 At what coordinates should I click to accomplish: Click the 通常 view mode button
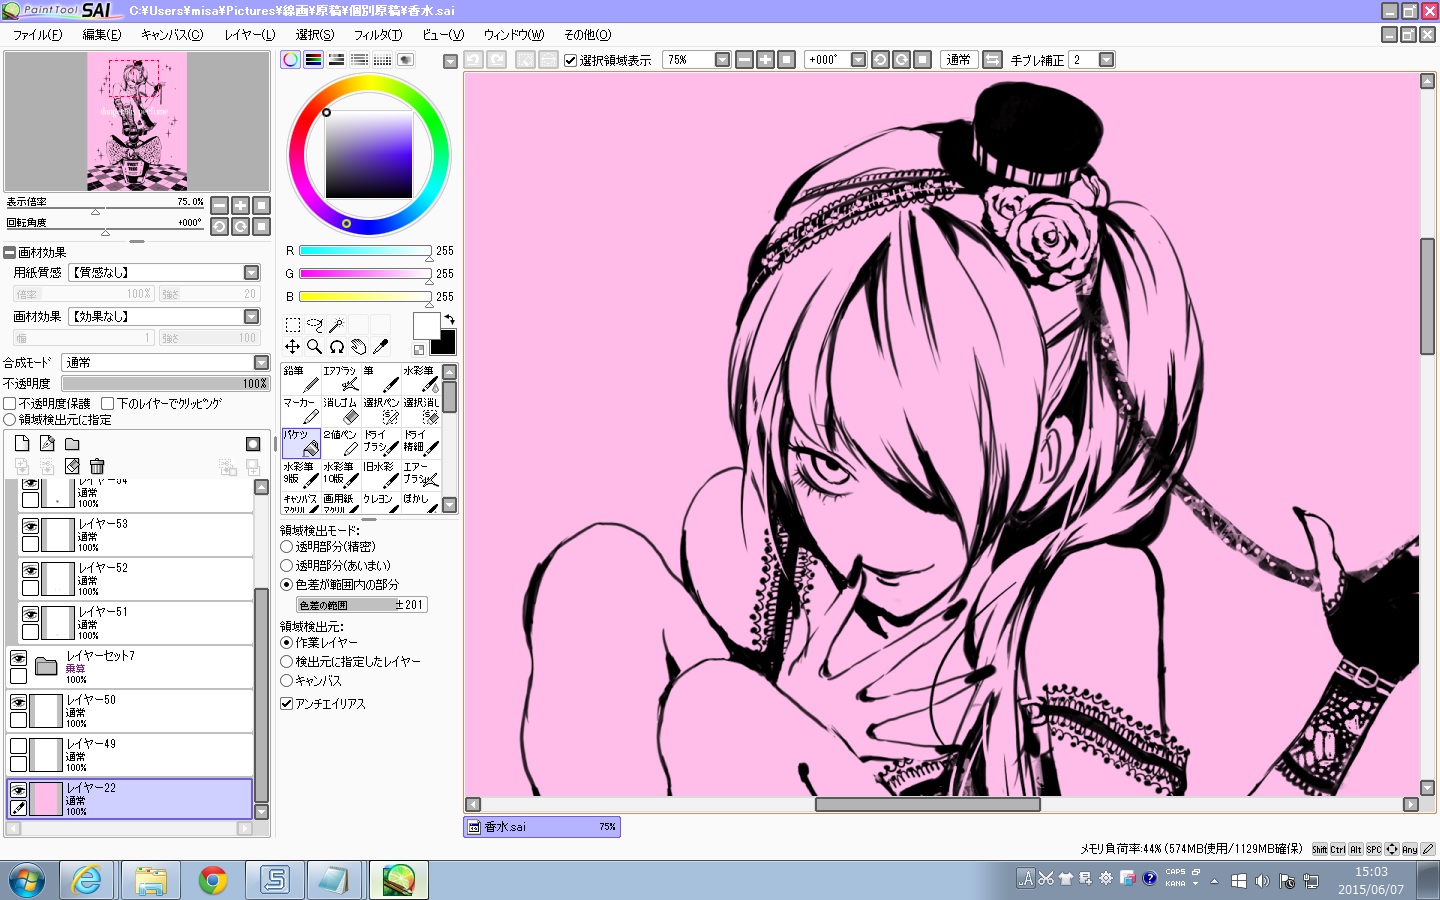(958, 60)
